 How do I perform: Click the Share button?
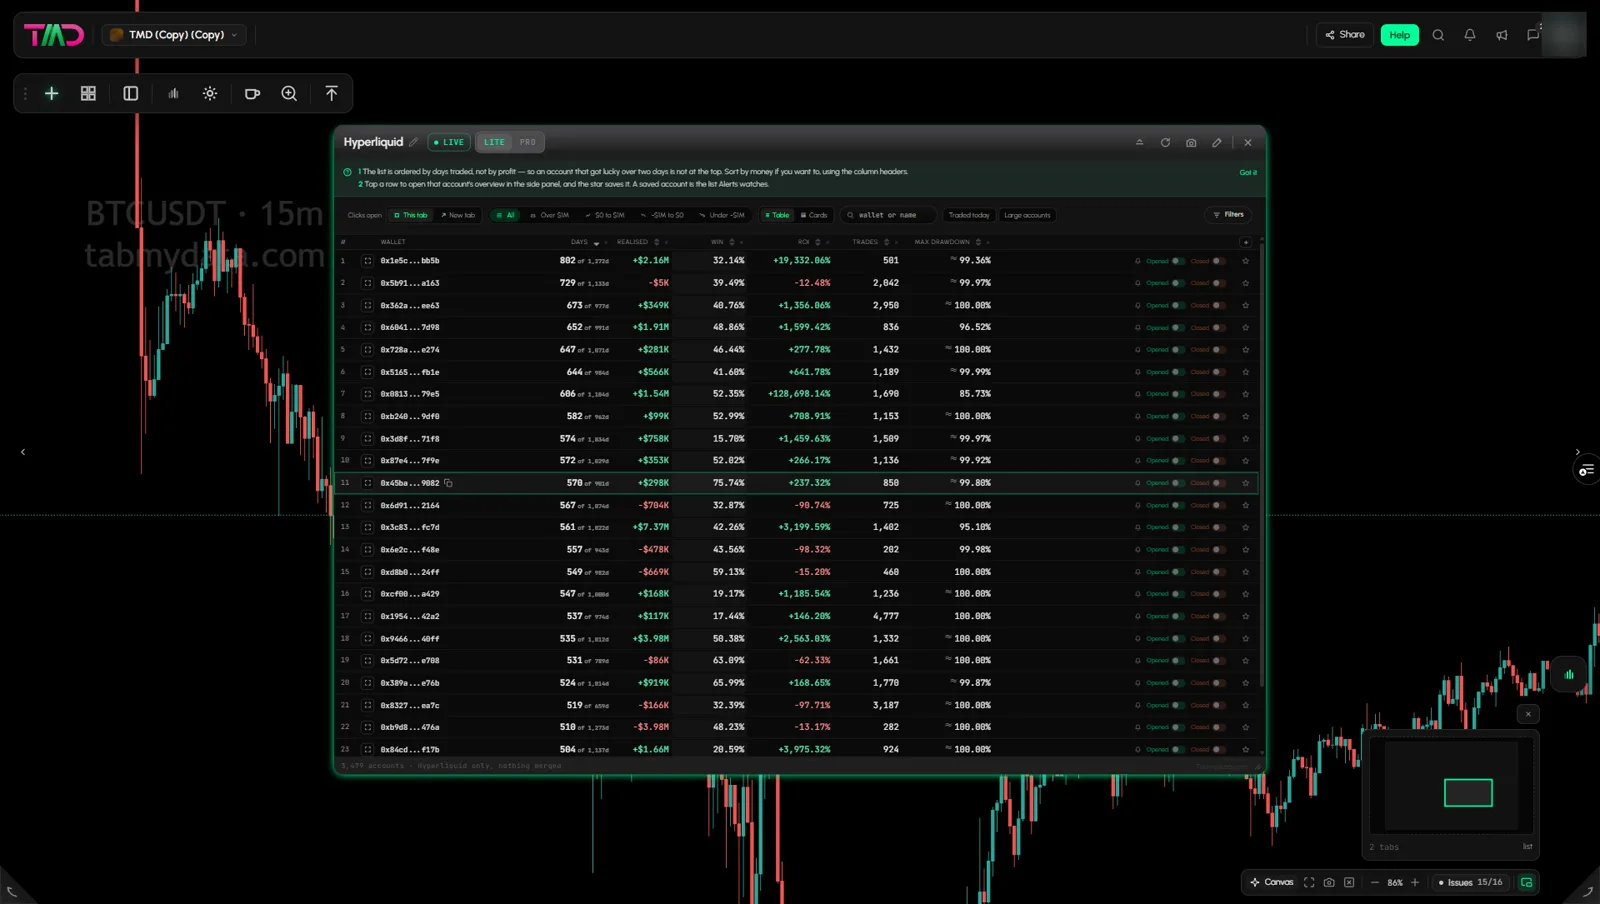pos(1345,35)
